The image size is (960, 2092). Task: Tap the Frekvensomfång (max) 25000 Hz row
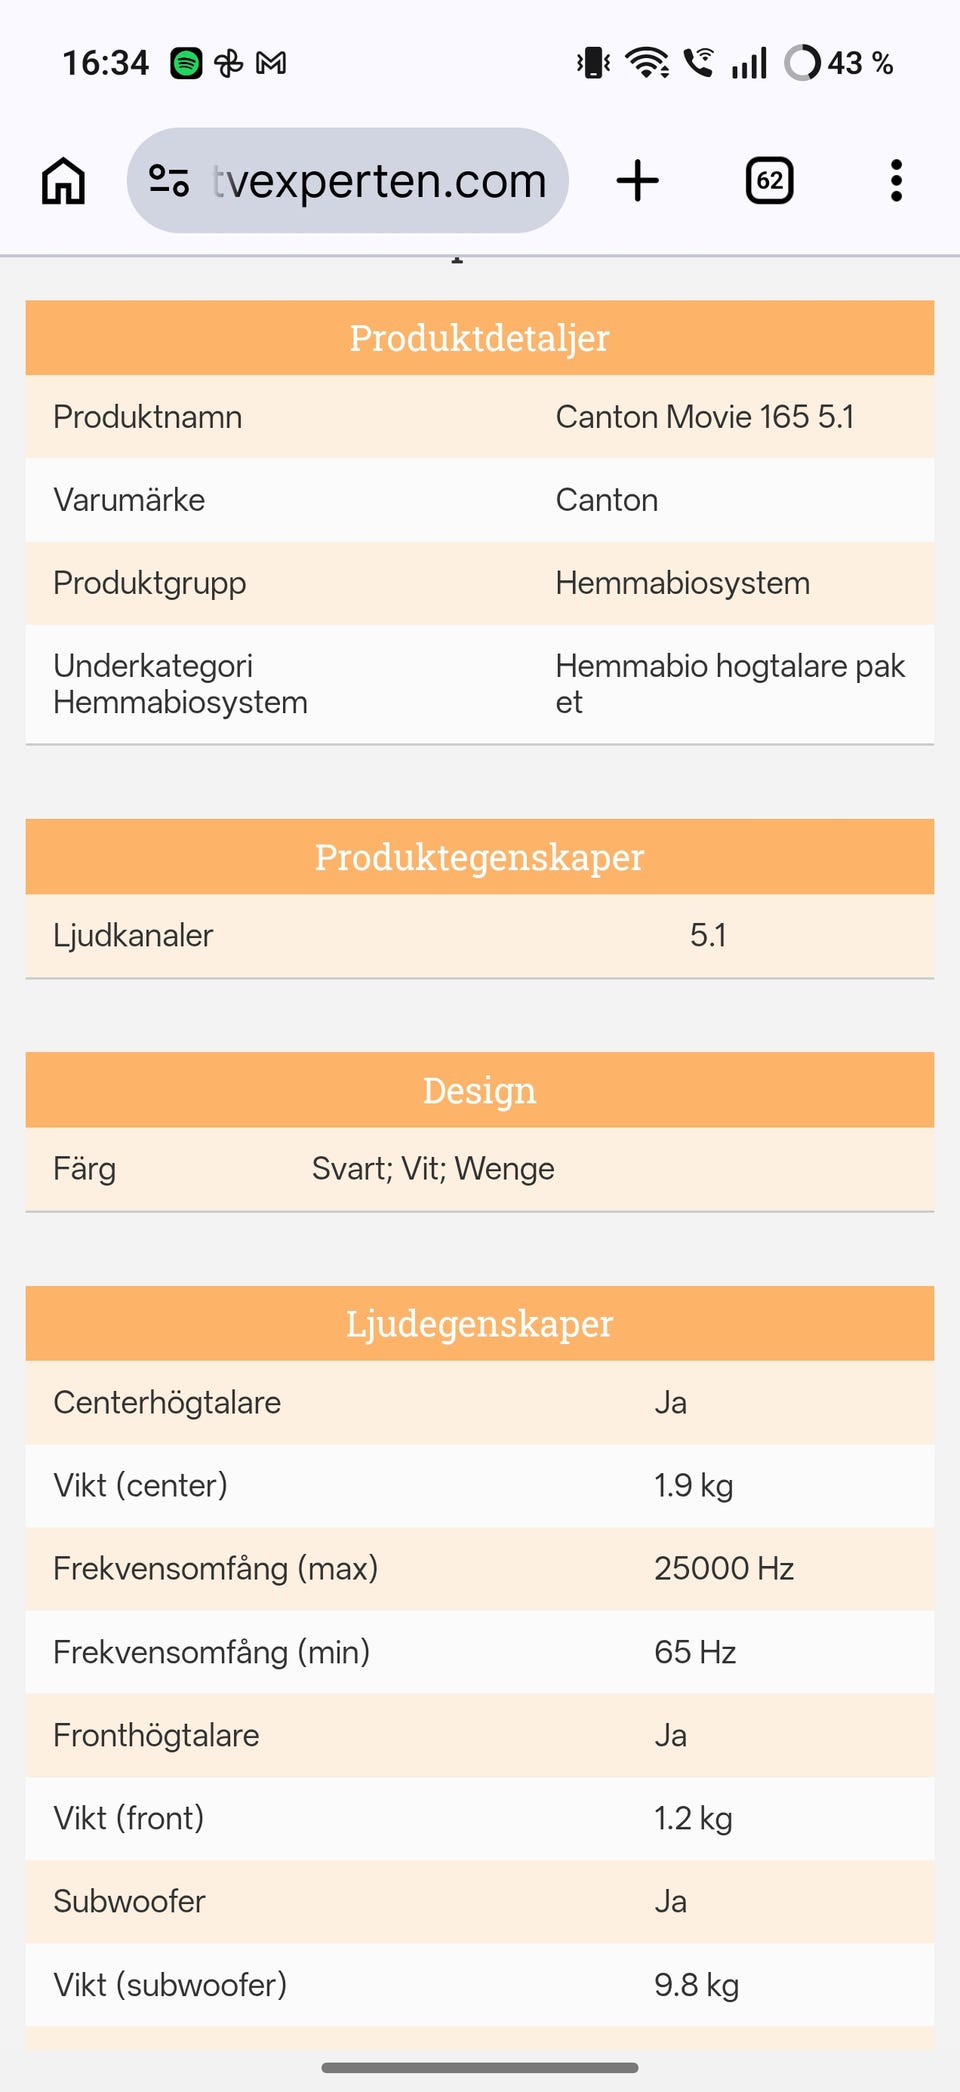tap(480, 1568)
